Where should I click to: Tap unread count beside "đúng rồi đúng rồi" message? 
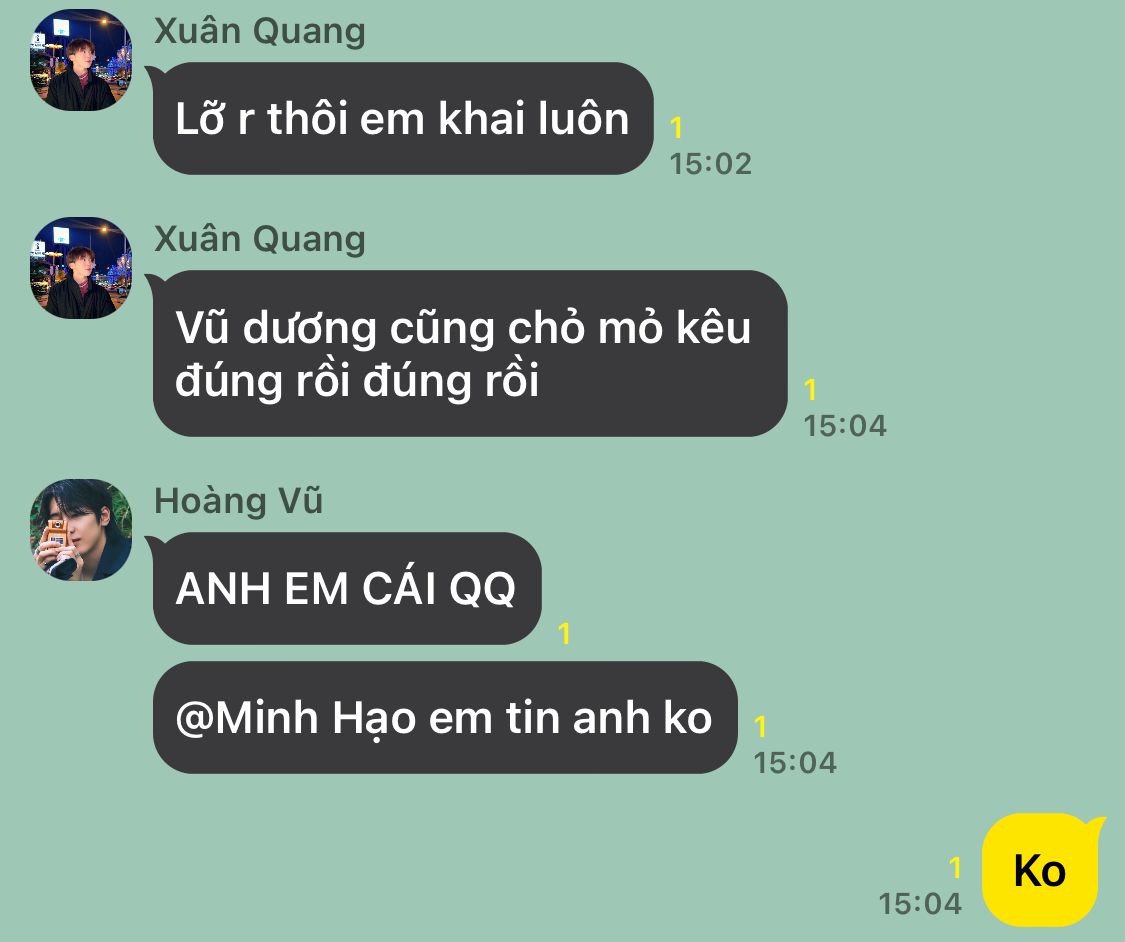coord(810,390)
